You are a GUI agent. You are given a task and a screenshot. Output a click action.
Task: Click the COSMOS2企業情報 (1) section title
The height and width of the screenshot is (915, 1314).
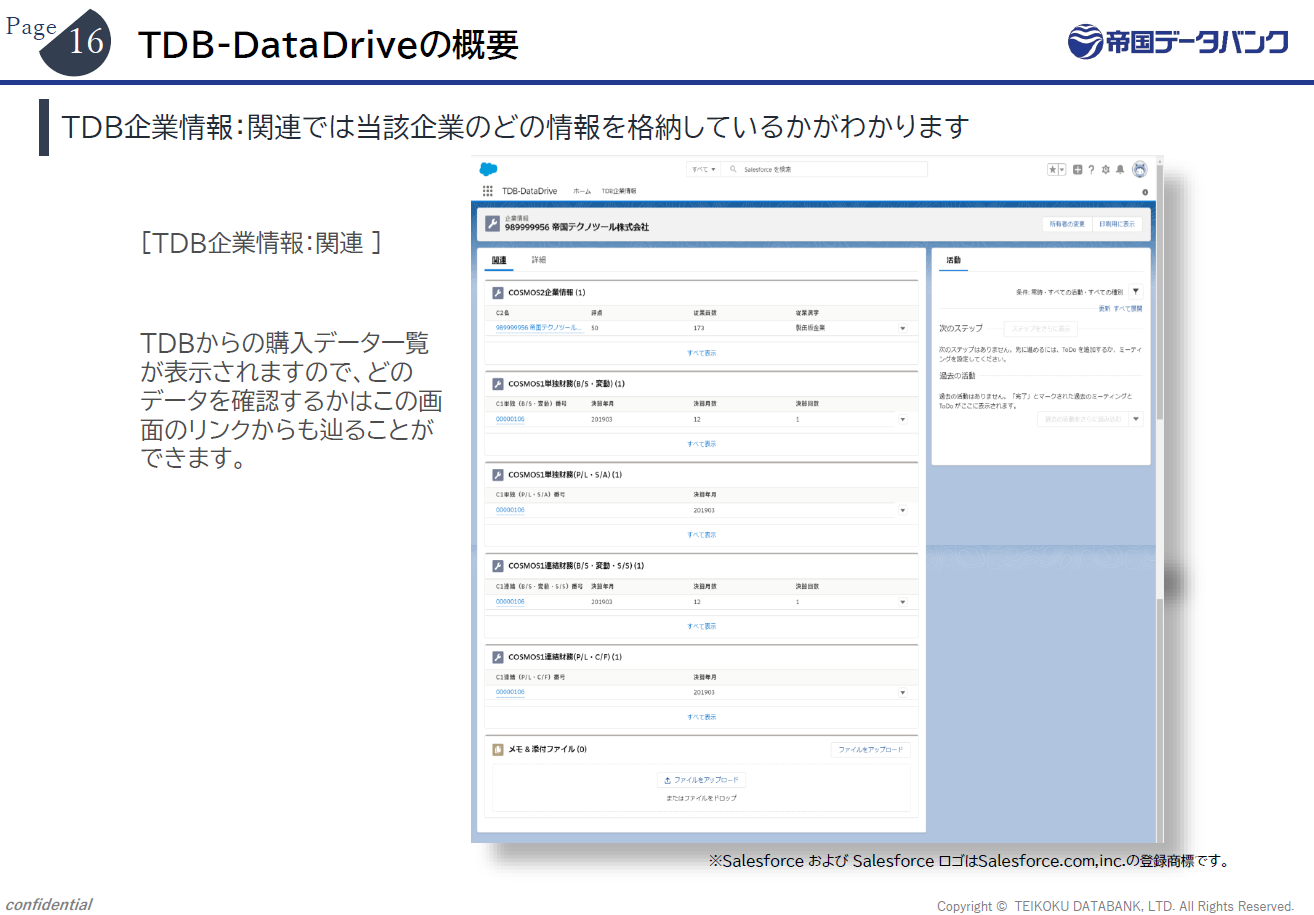[546, 293]
